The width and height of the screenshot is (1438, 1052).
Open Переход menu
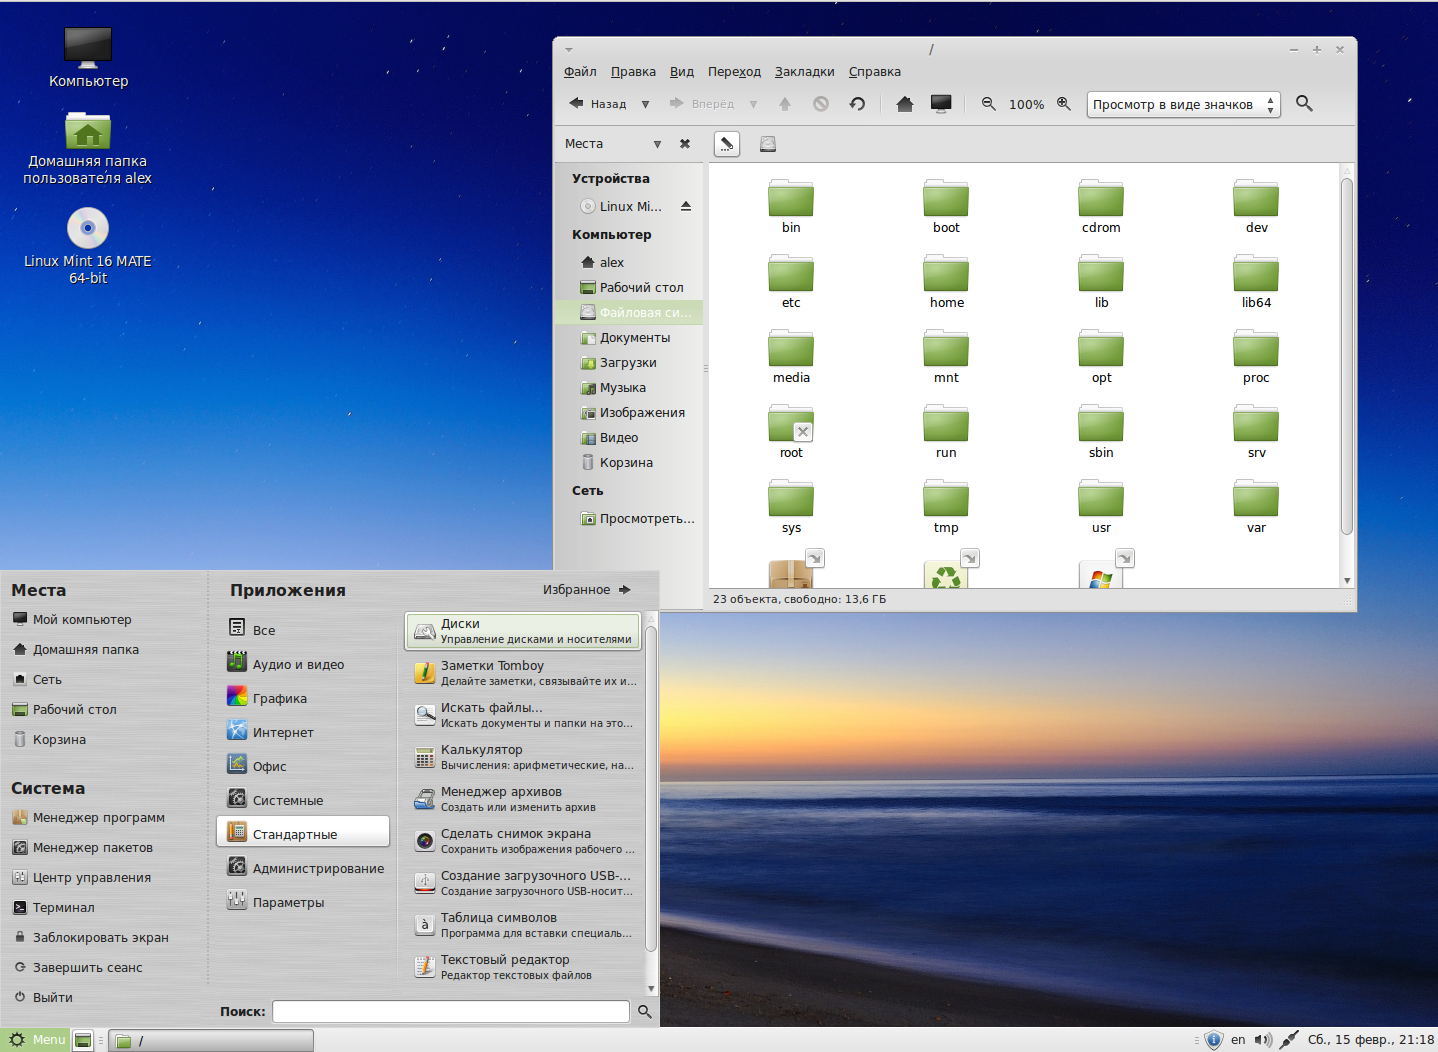(734, 72)
